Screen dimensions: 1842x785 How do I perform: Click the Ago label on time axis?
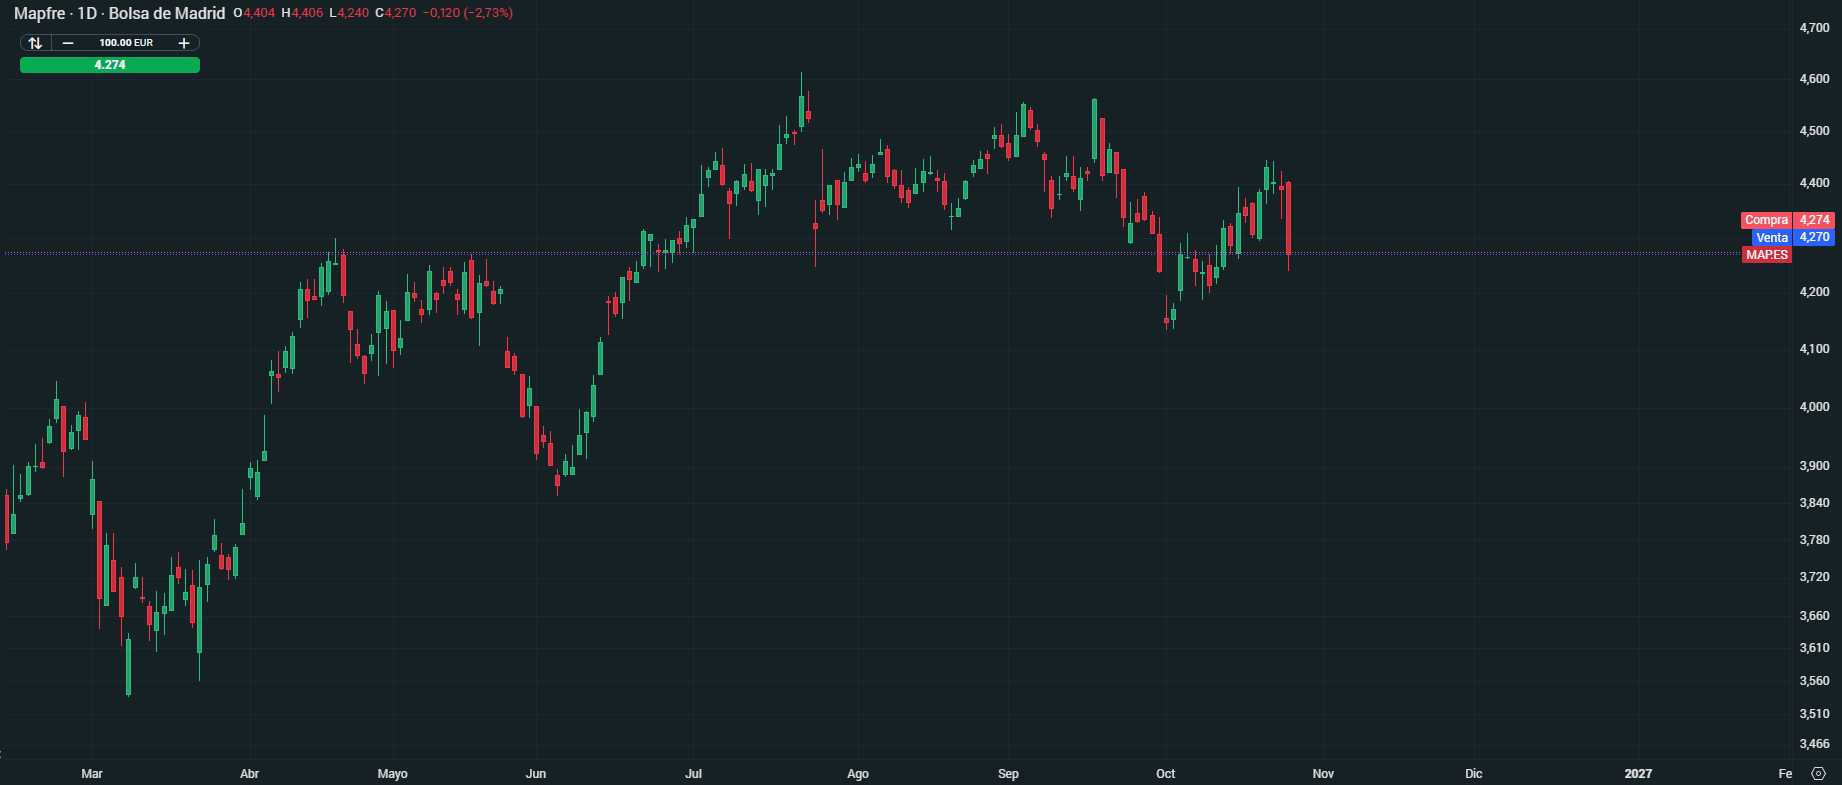pos(858,774)
